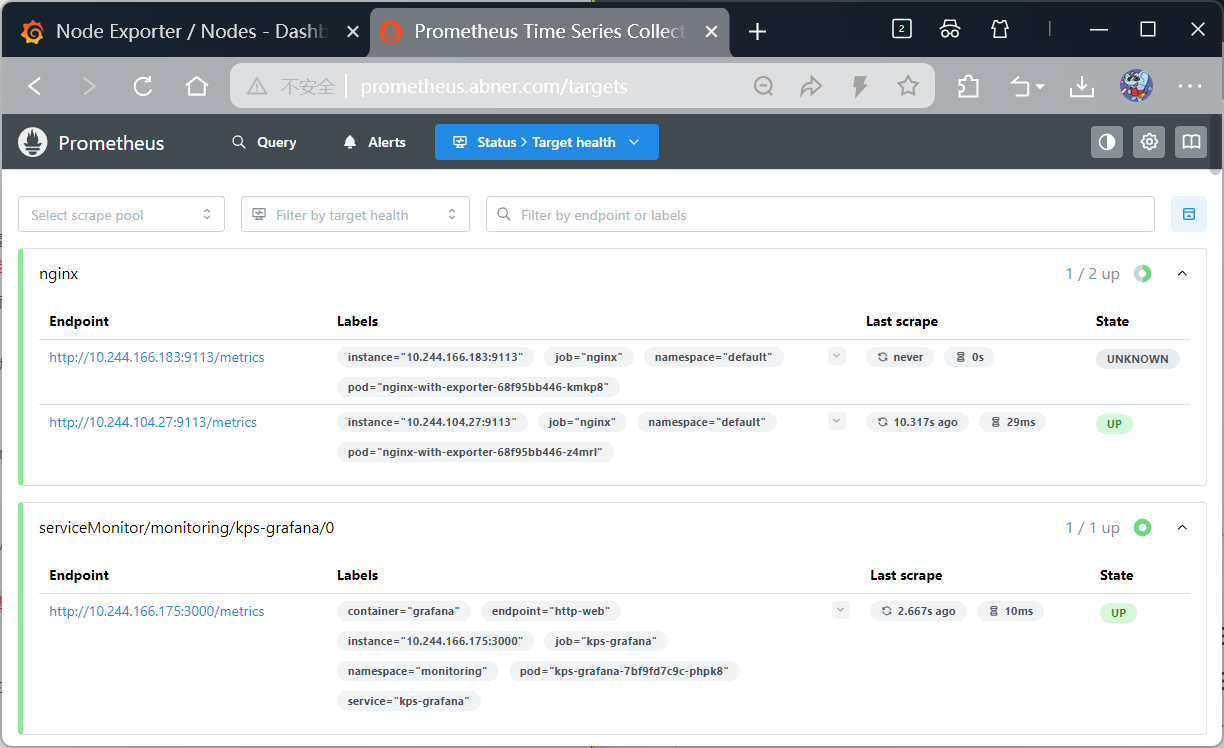Click the incognito glasses icon in title bar
This screenshot has width=1224, height=748.
tap(950, 30)
